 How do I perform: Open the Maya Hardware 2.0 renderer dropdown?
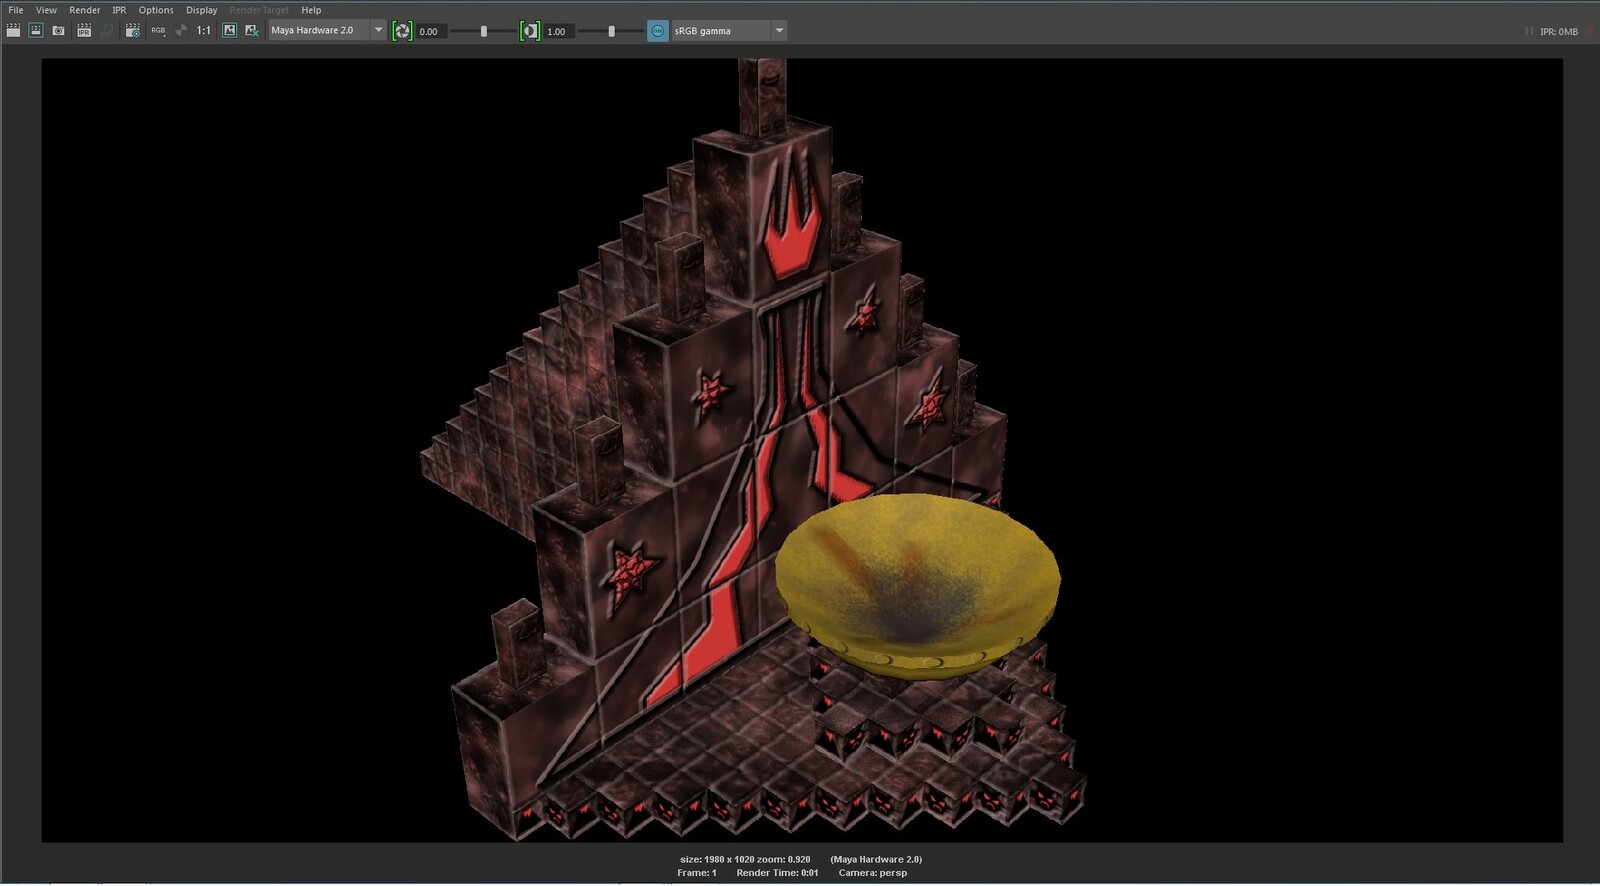point(327,30)
